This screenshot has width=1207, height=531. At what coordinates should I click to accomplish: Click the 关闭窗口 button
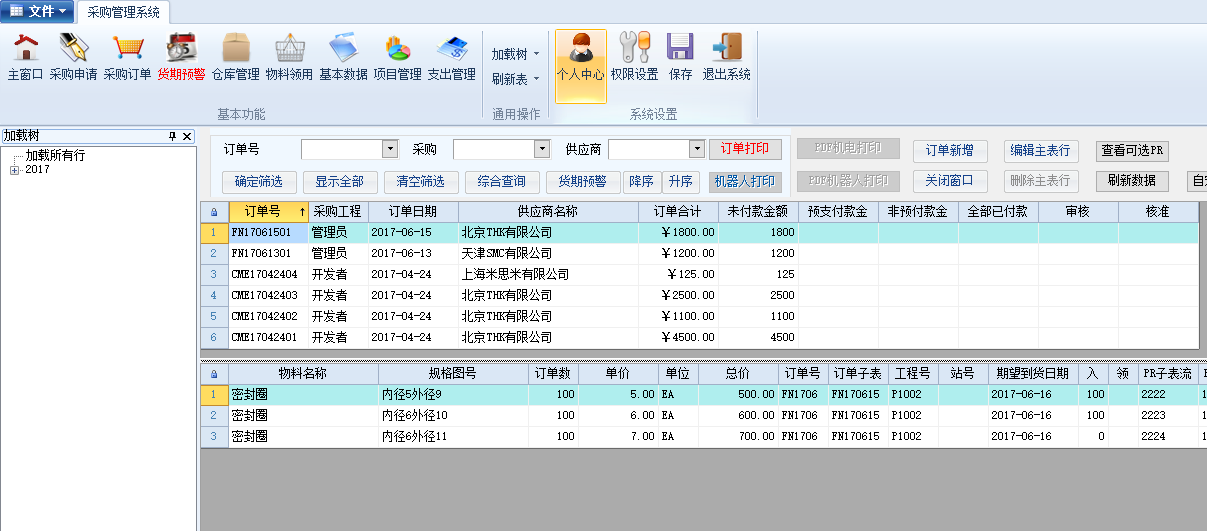pyautogui.click(x=950, y=182)
